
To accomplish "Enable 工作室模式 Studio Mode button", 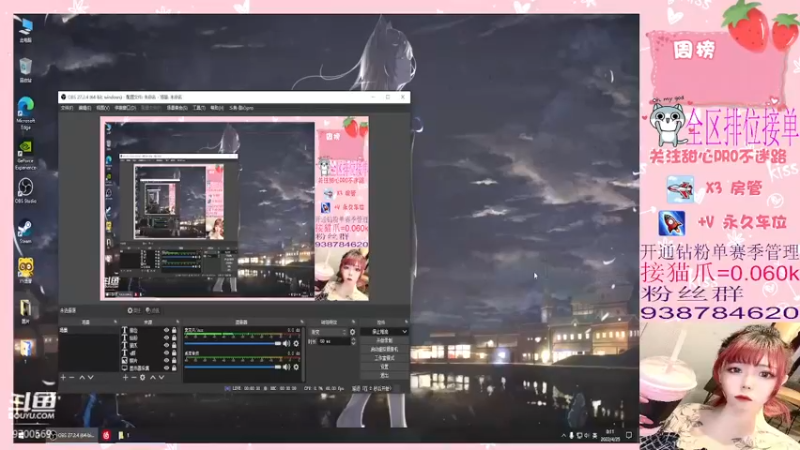I will pos(384,358).
